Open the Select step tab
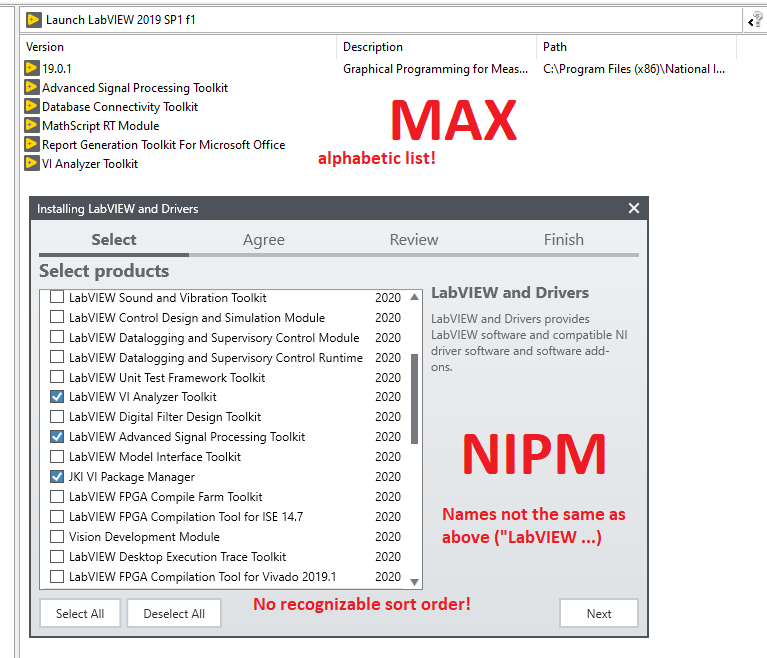Image resolution: width=767 pixels, height=658 pixels. [113, 240]
